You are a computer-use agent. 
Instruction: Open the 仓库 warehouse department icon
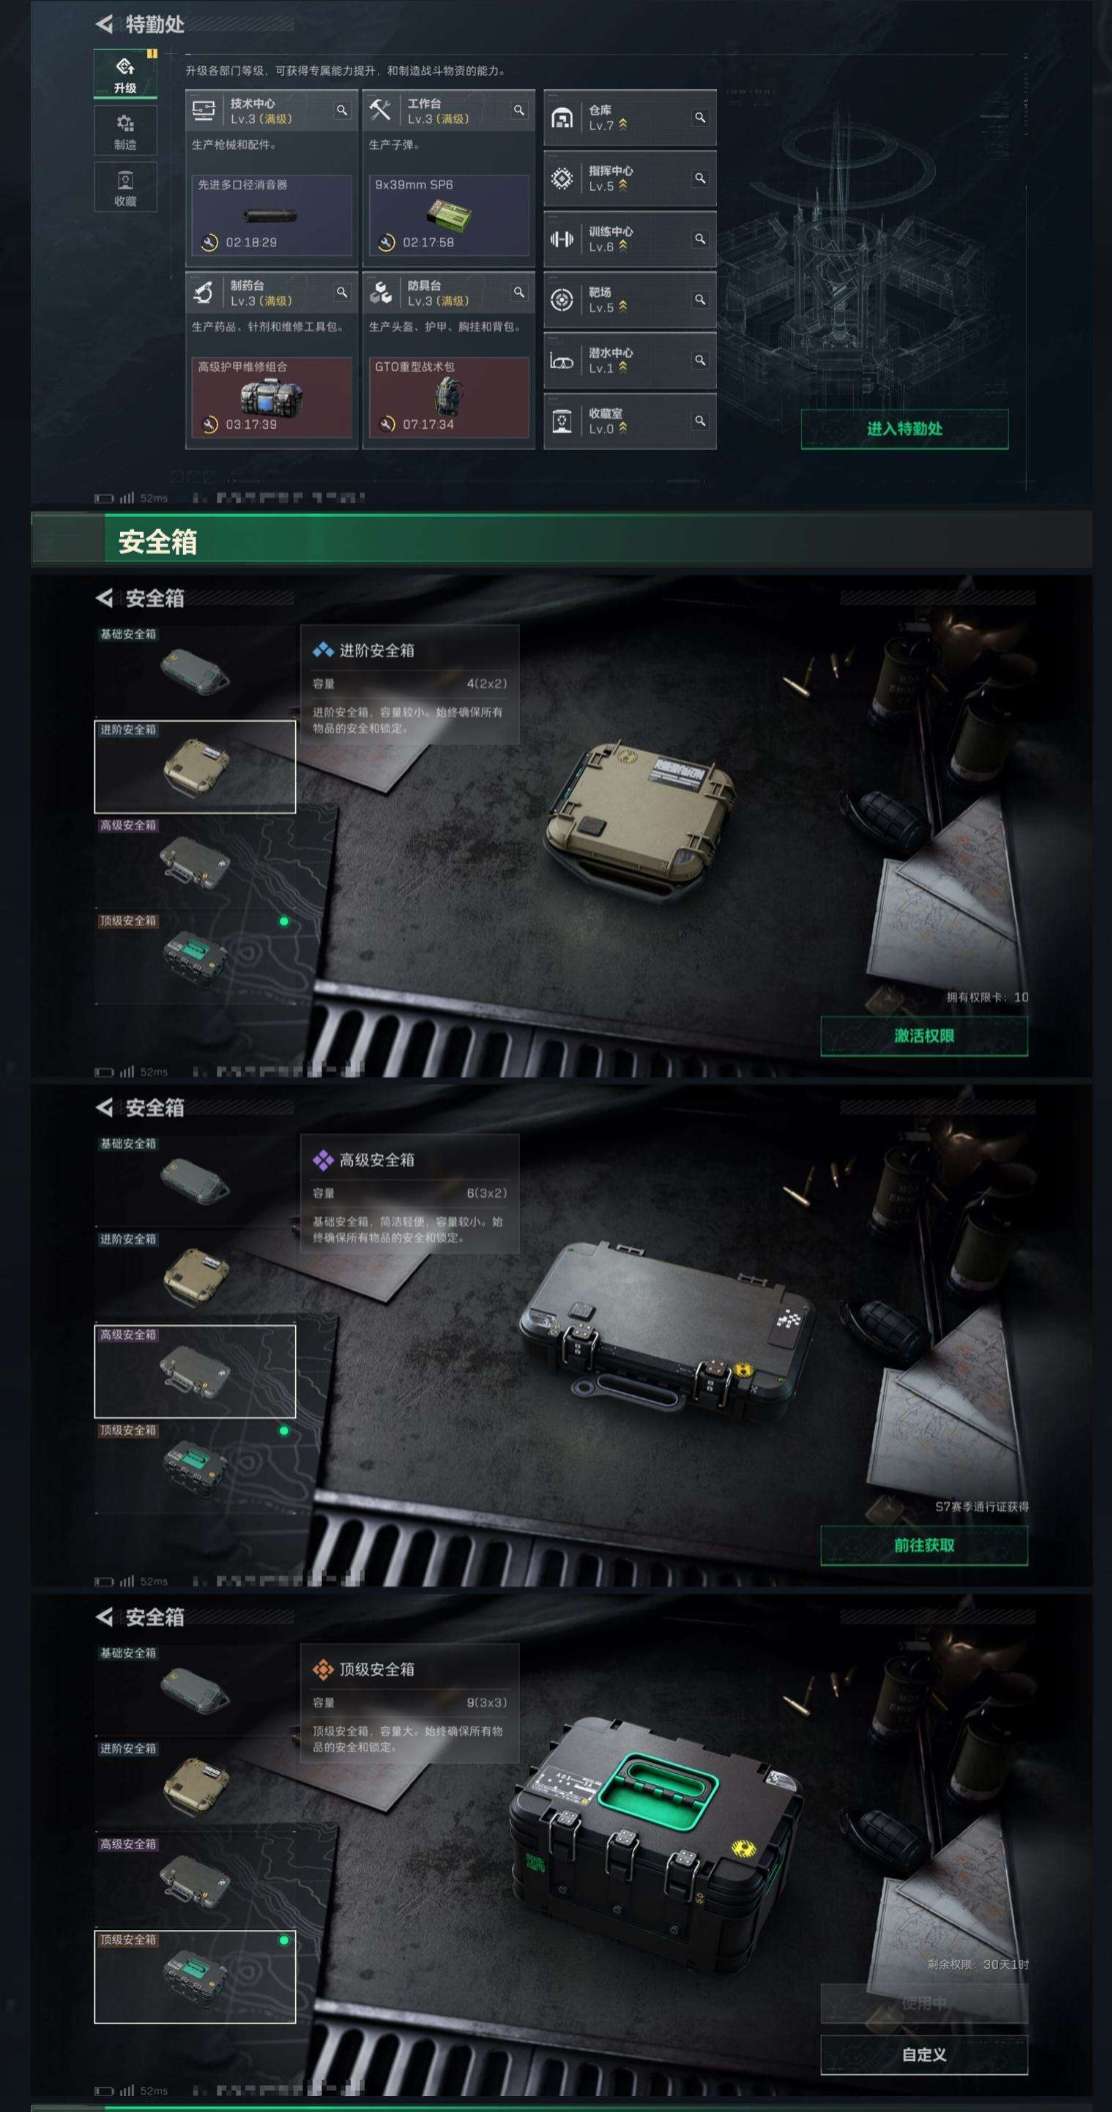coord(562,118)
